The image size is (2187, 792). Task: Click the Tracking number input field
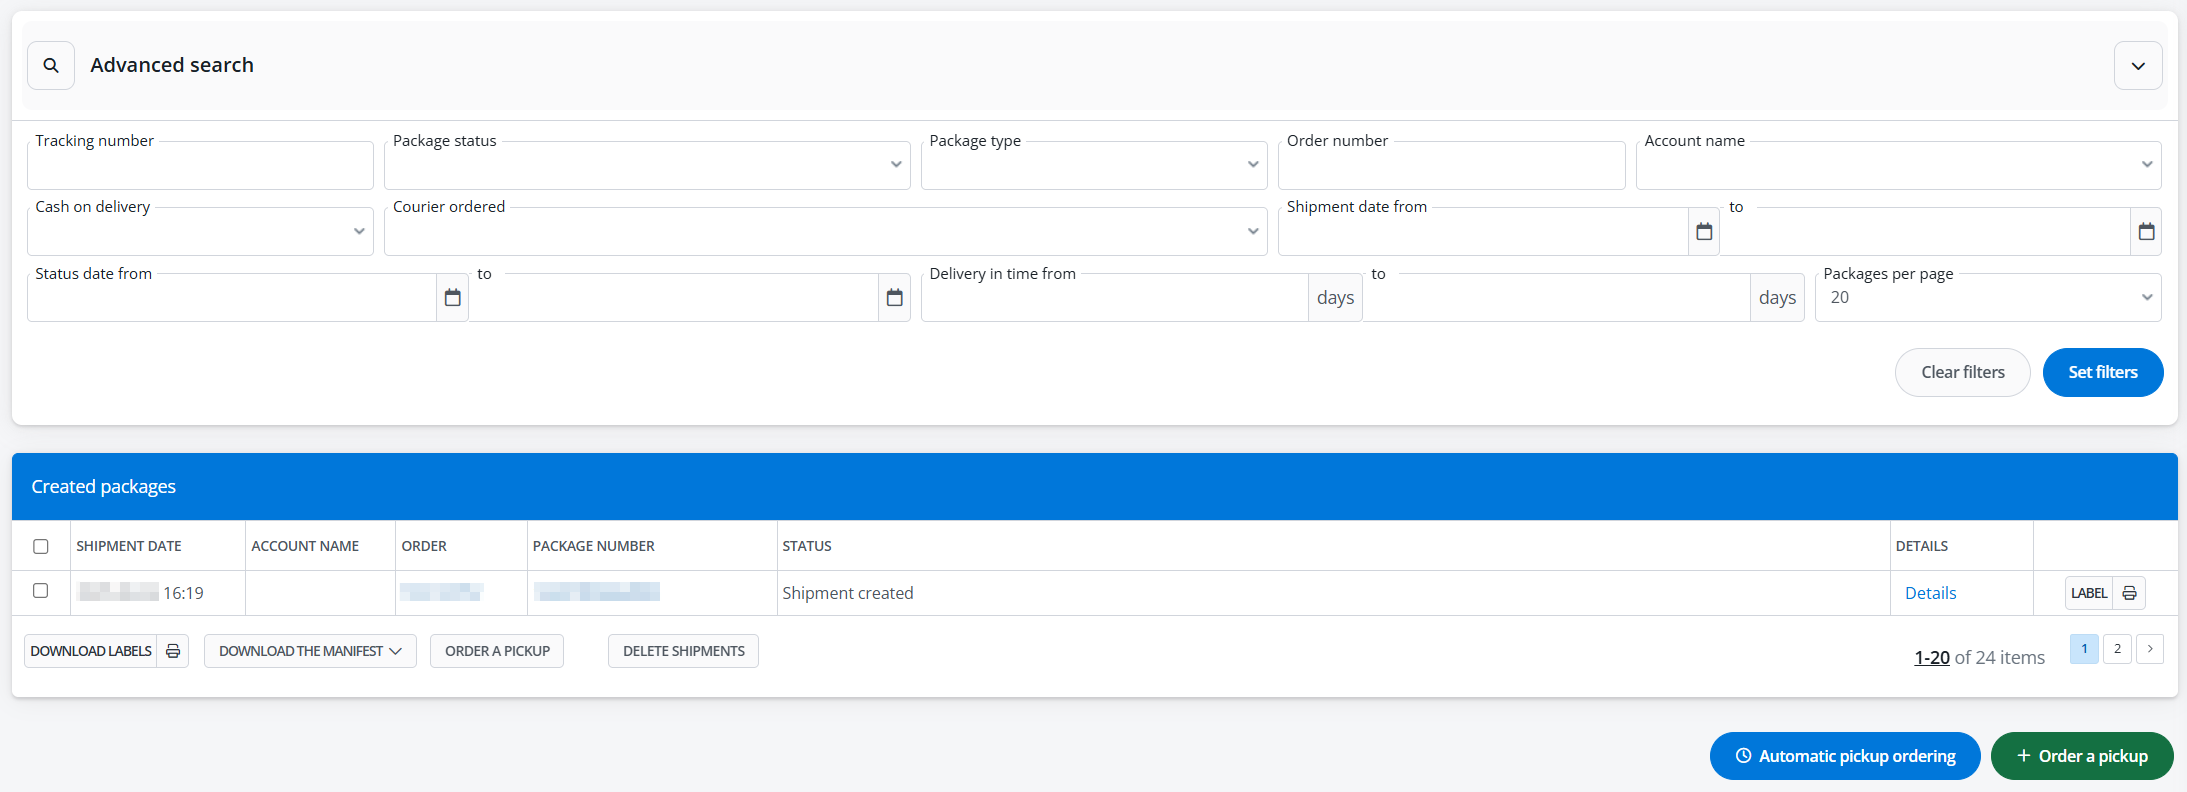[x=200, y=168]
